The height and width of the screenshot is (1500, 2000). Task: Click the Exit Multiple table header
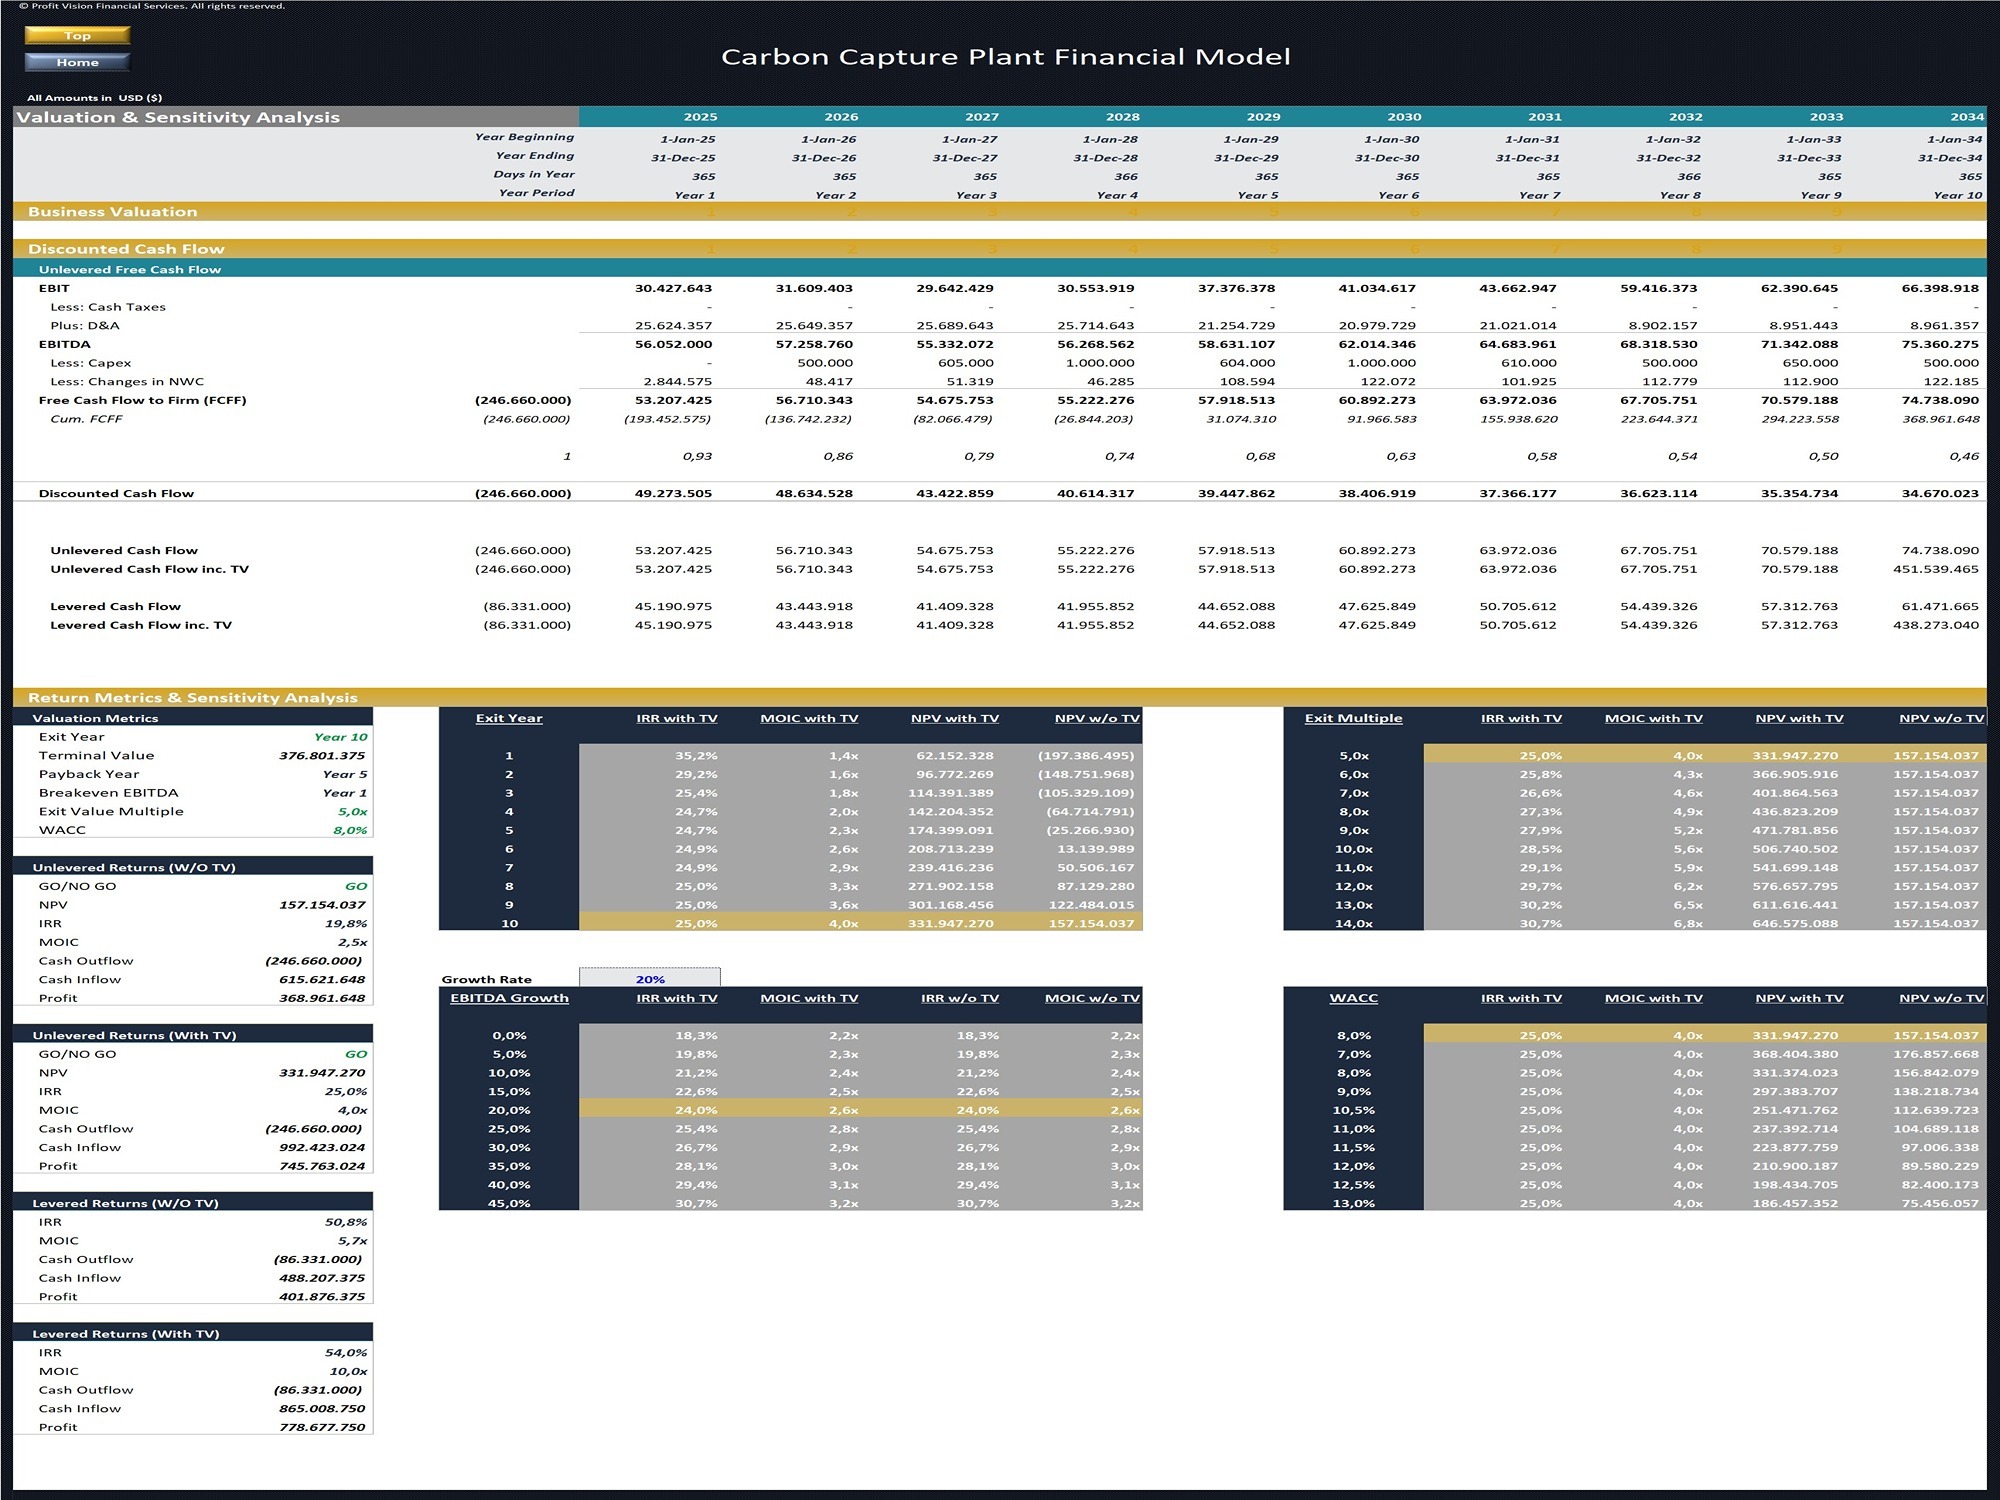(x=1353, y=718)
